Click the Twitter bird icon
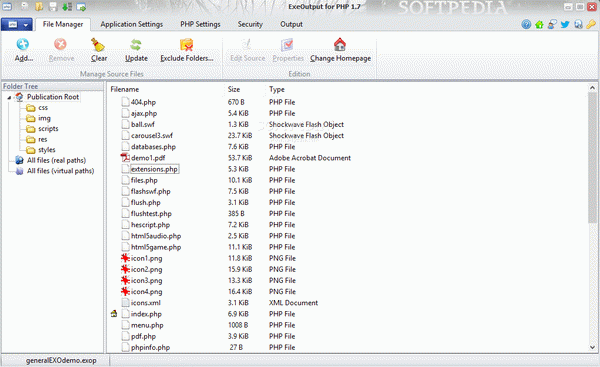Image resolution: width=600 pixels, height=367 pixels. tap(565, 25)
